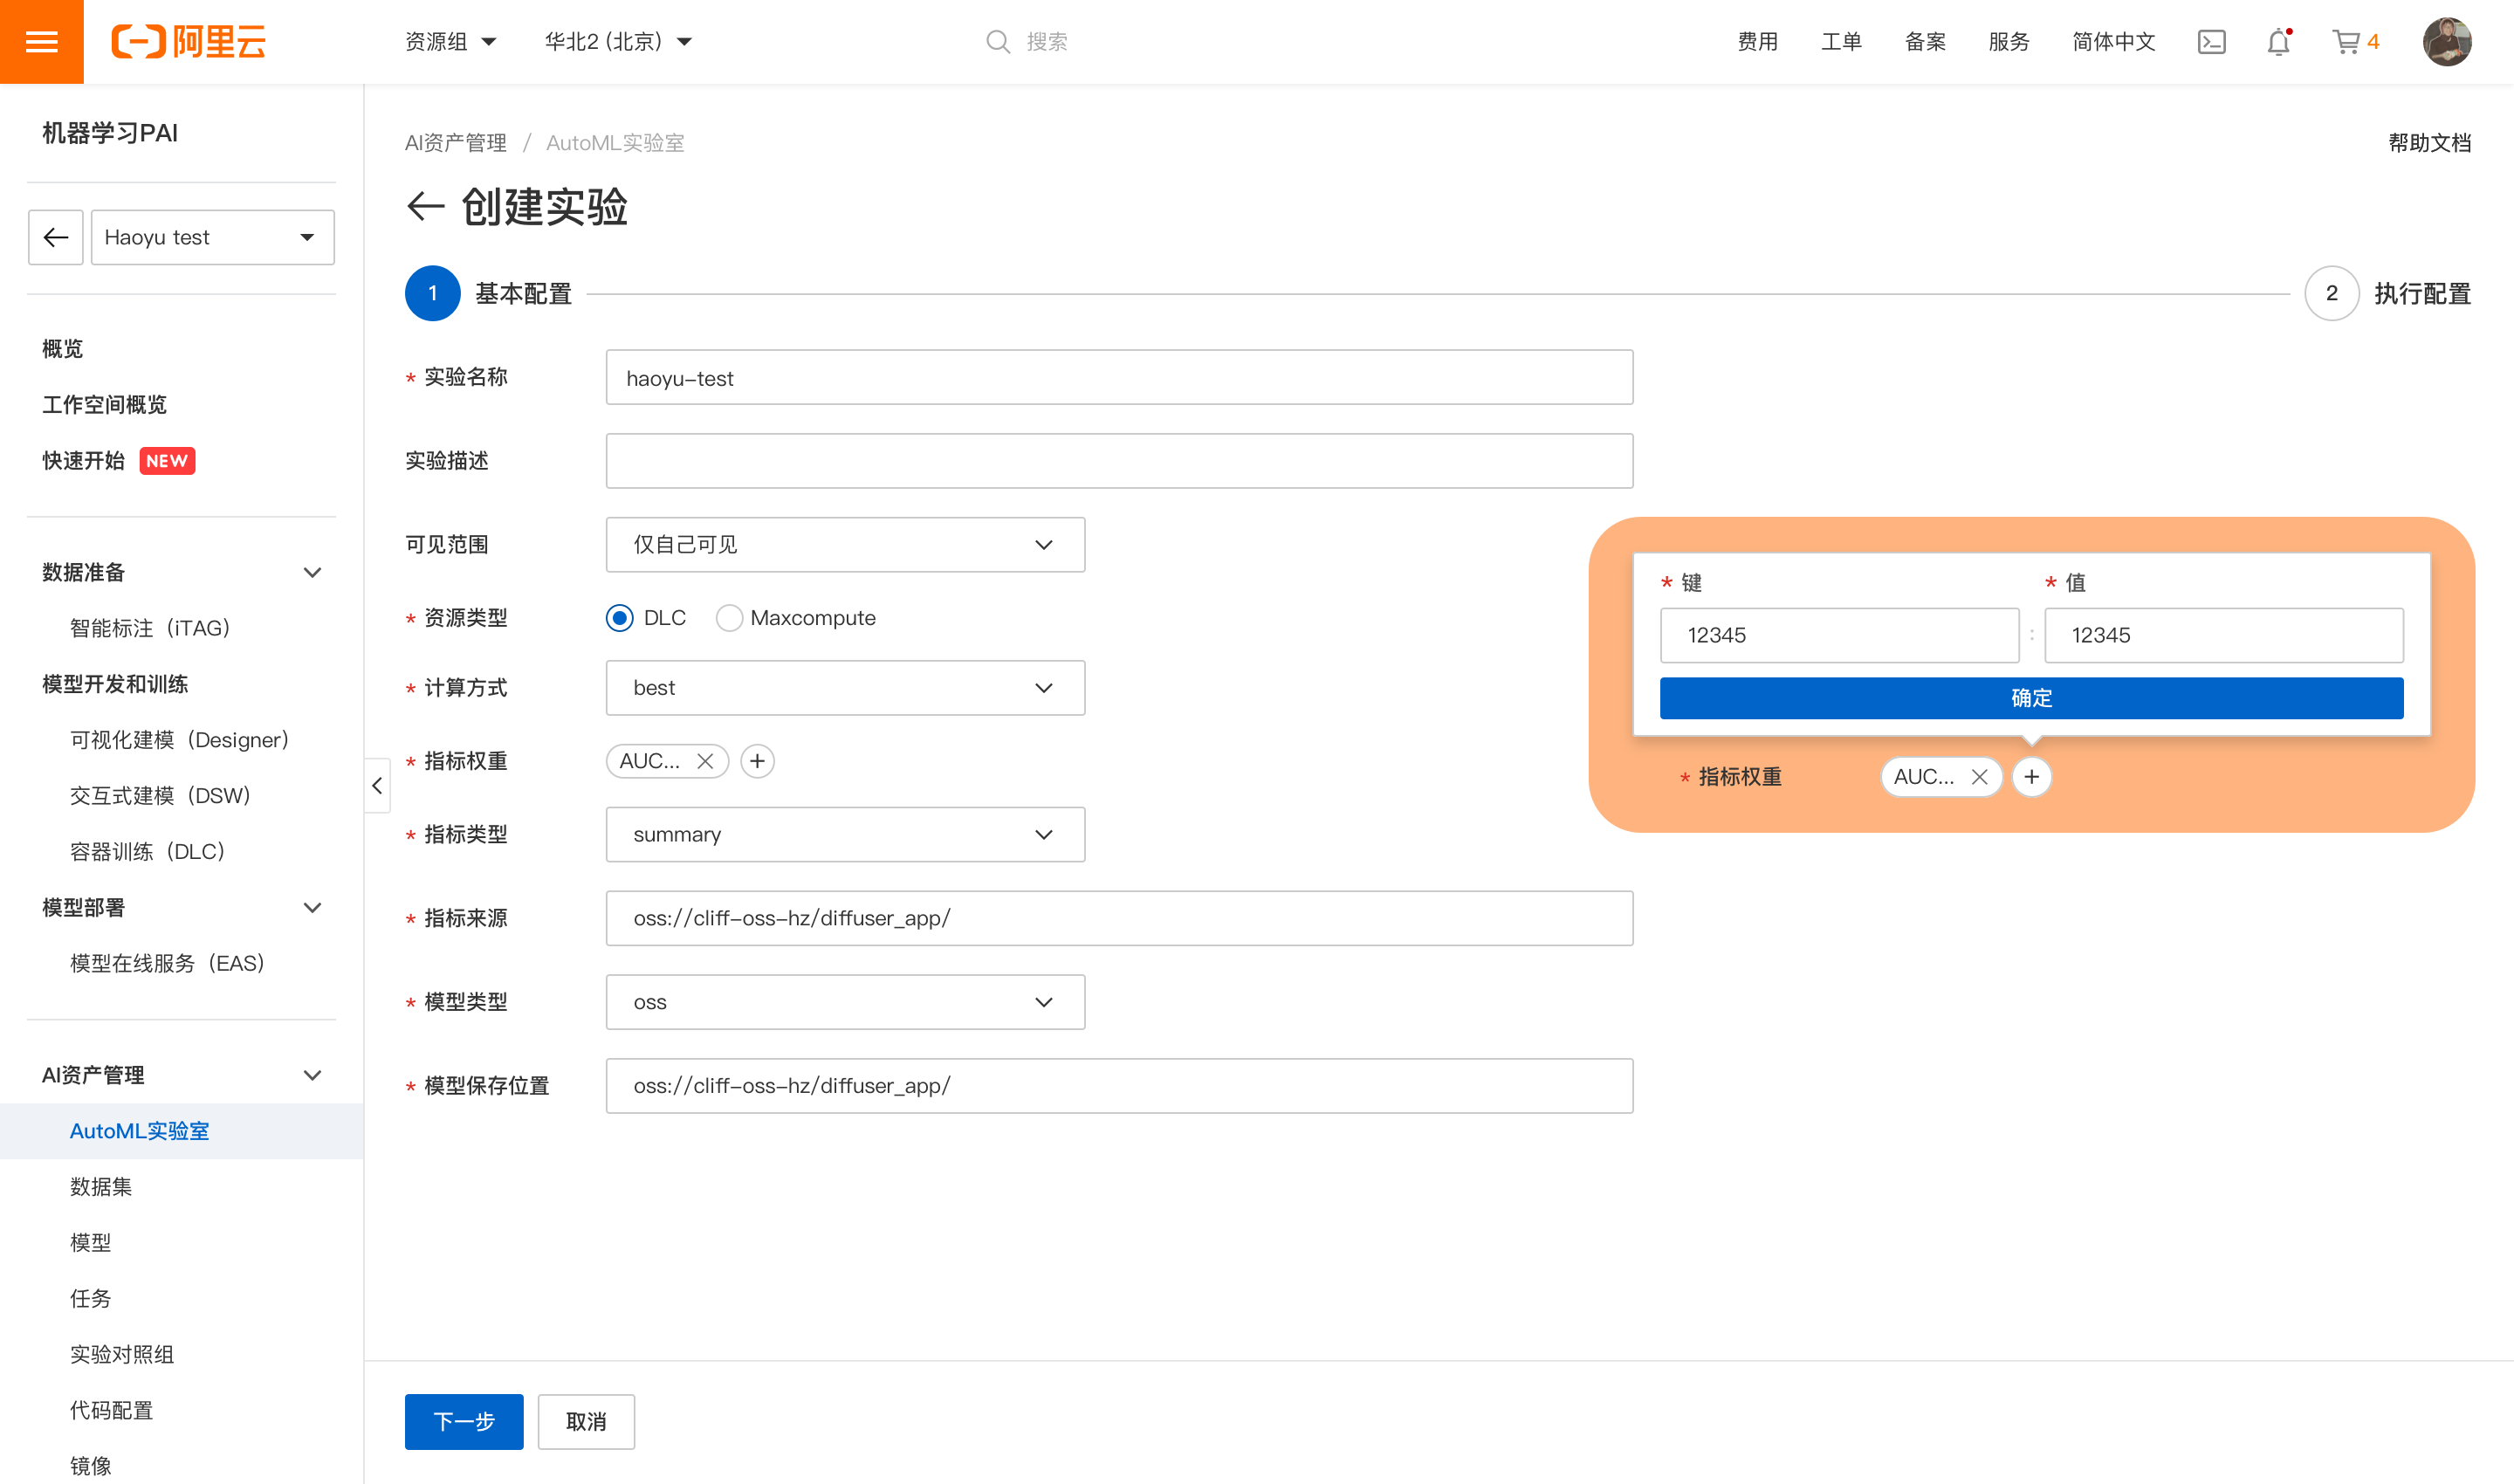Open the shopping cart icon
This screenshot has height=1484, width=2514.
coord(2346,42)
